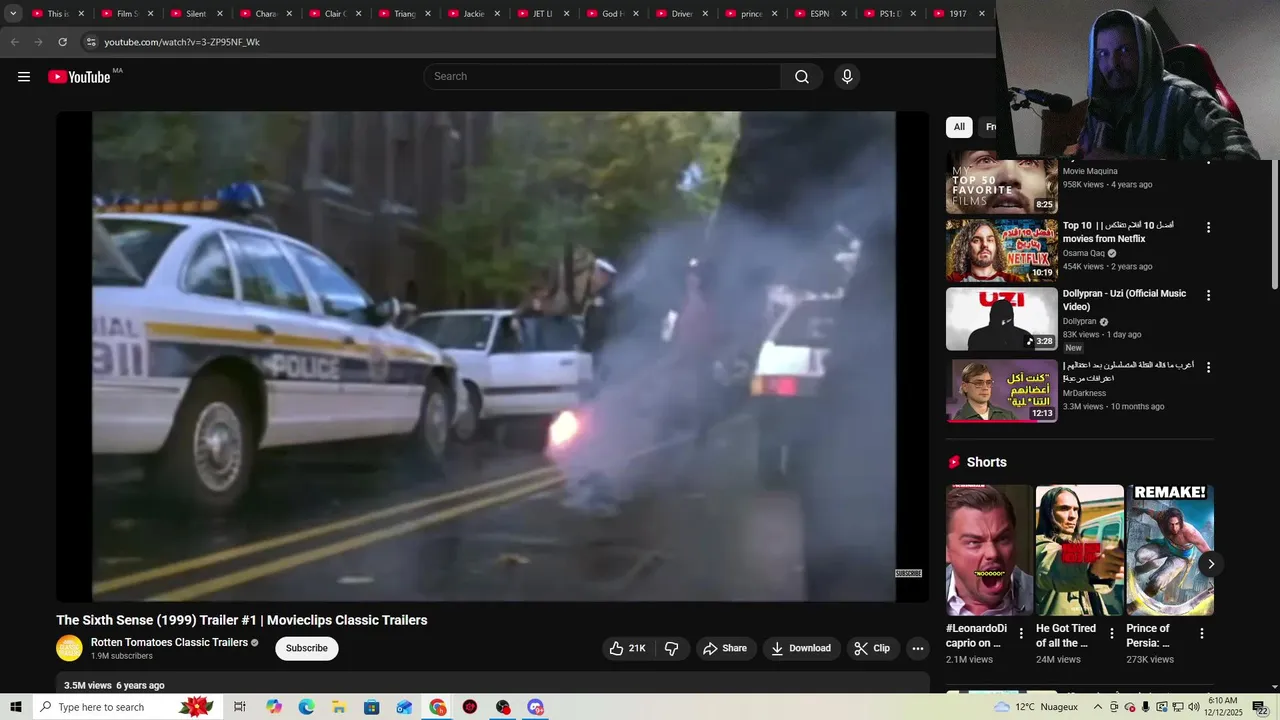
Task: Open the YouTube hamburger guide menu
Action: 24,77
